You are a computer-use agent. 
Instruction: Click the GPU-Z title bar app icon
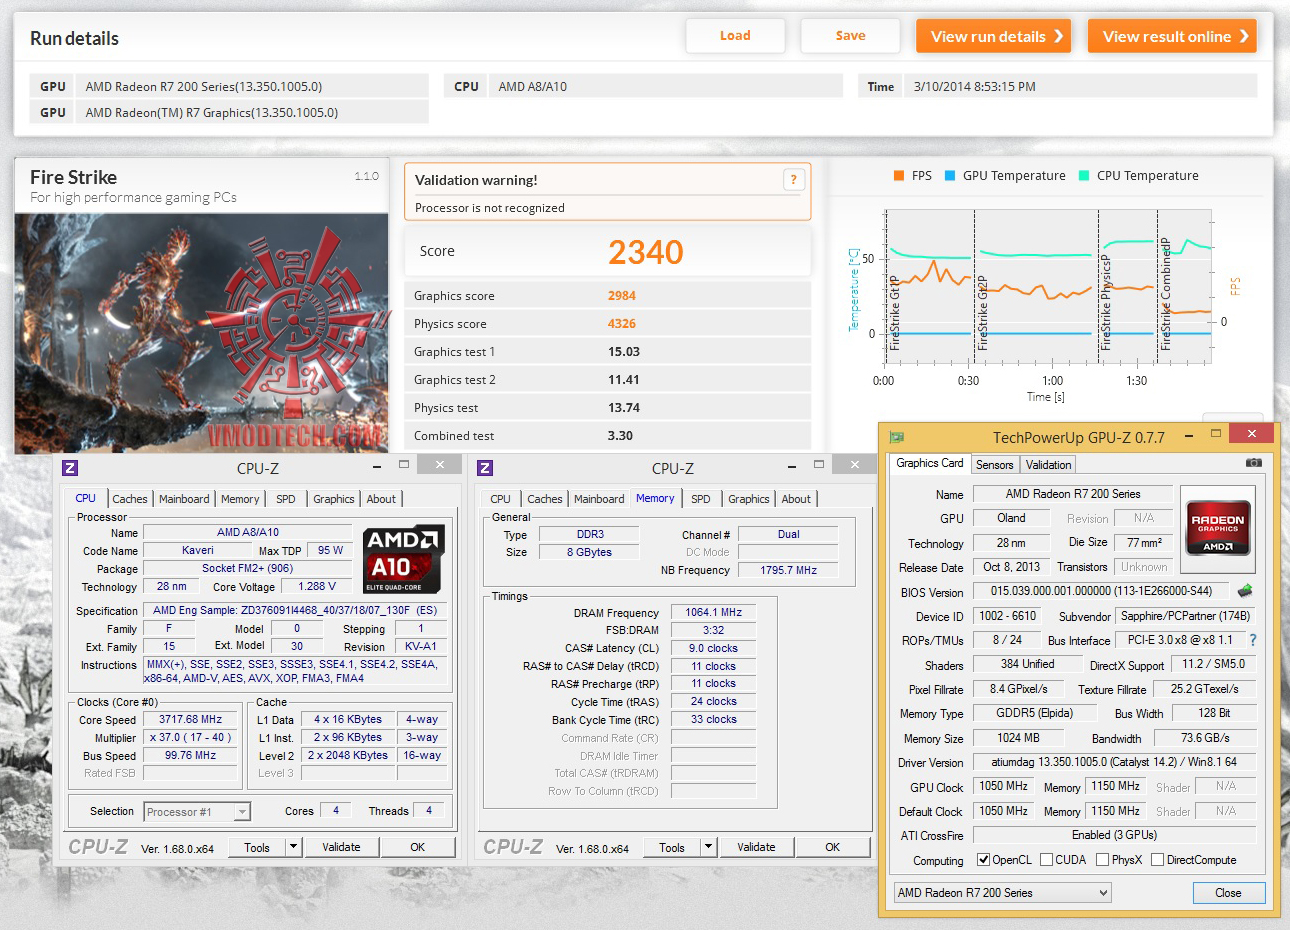tap(897, 437)
